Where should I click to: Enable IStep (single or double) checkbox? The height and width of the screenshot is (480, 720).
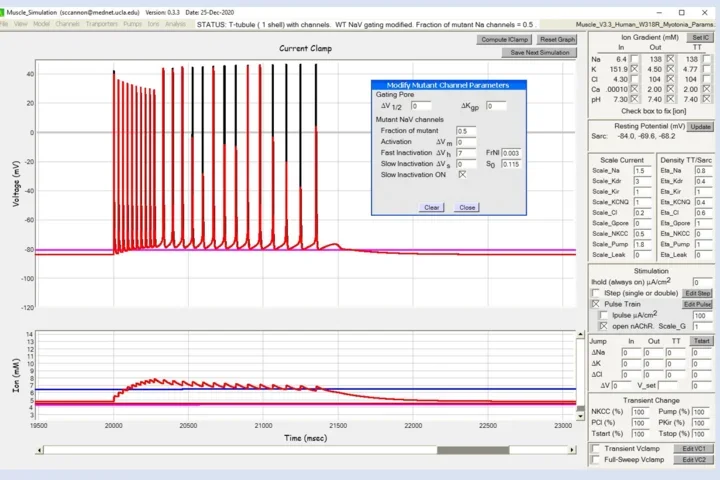coord(596,293)
